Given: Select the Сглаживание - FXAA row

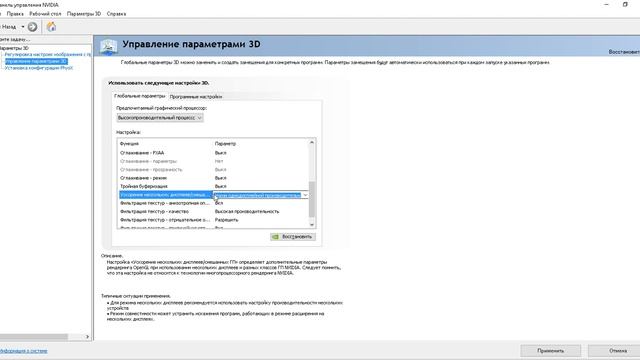Looking at the screenshot, I should point(214,153).
